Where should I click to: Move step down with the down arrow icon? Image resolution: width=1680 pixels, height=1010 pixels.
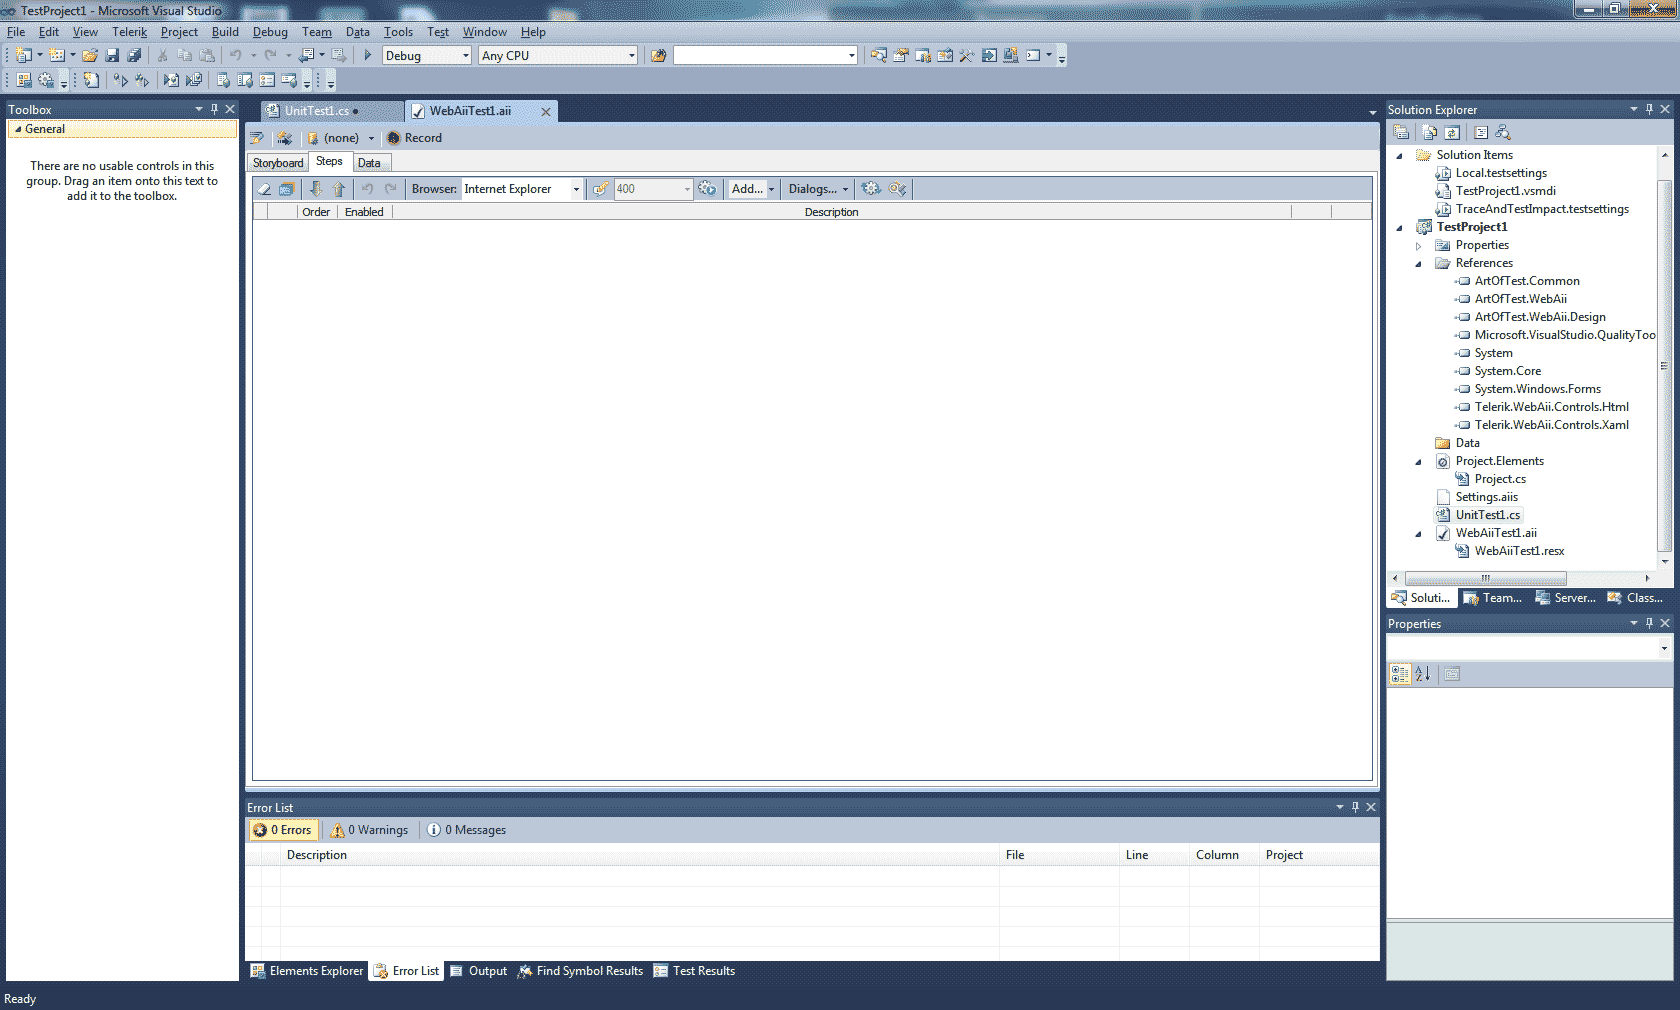click(316, 189)
